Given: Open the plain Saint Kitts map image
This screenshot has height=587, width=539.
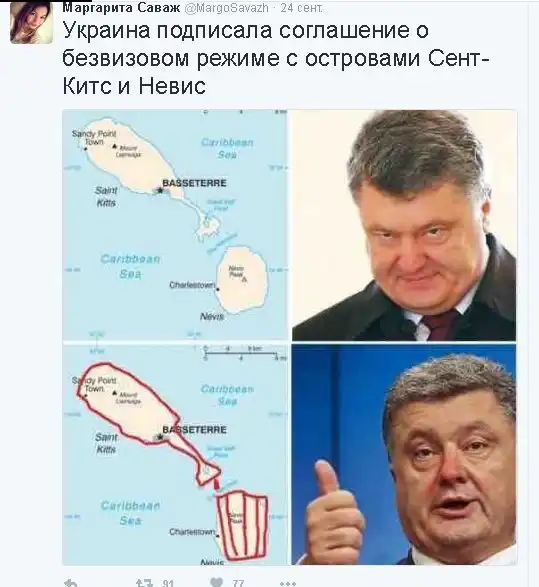Looking at the screenshot, I should point(175,225).
